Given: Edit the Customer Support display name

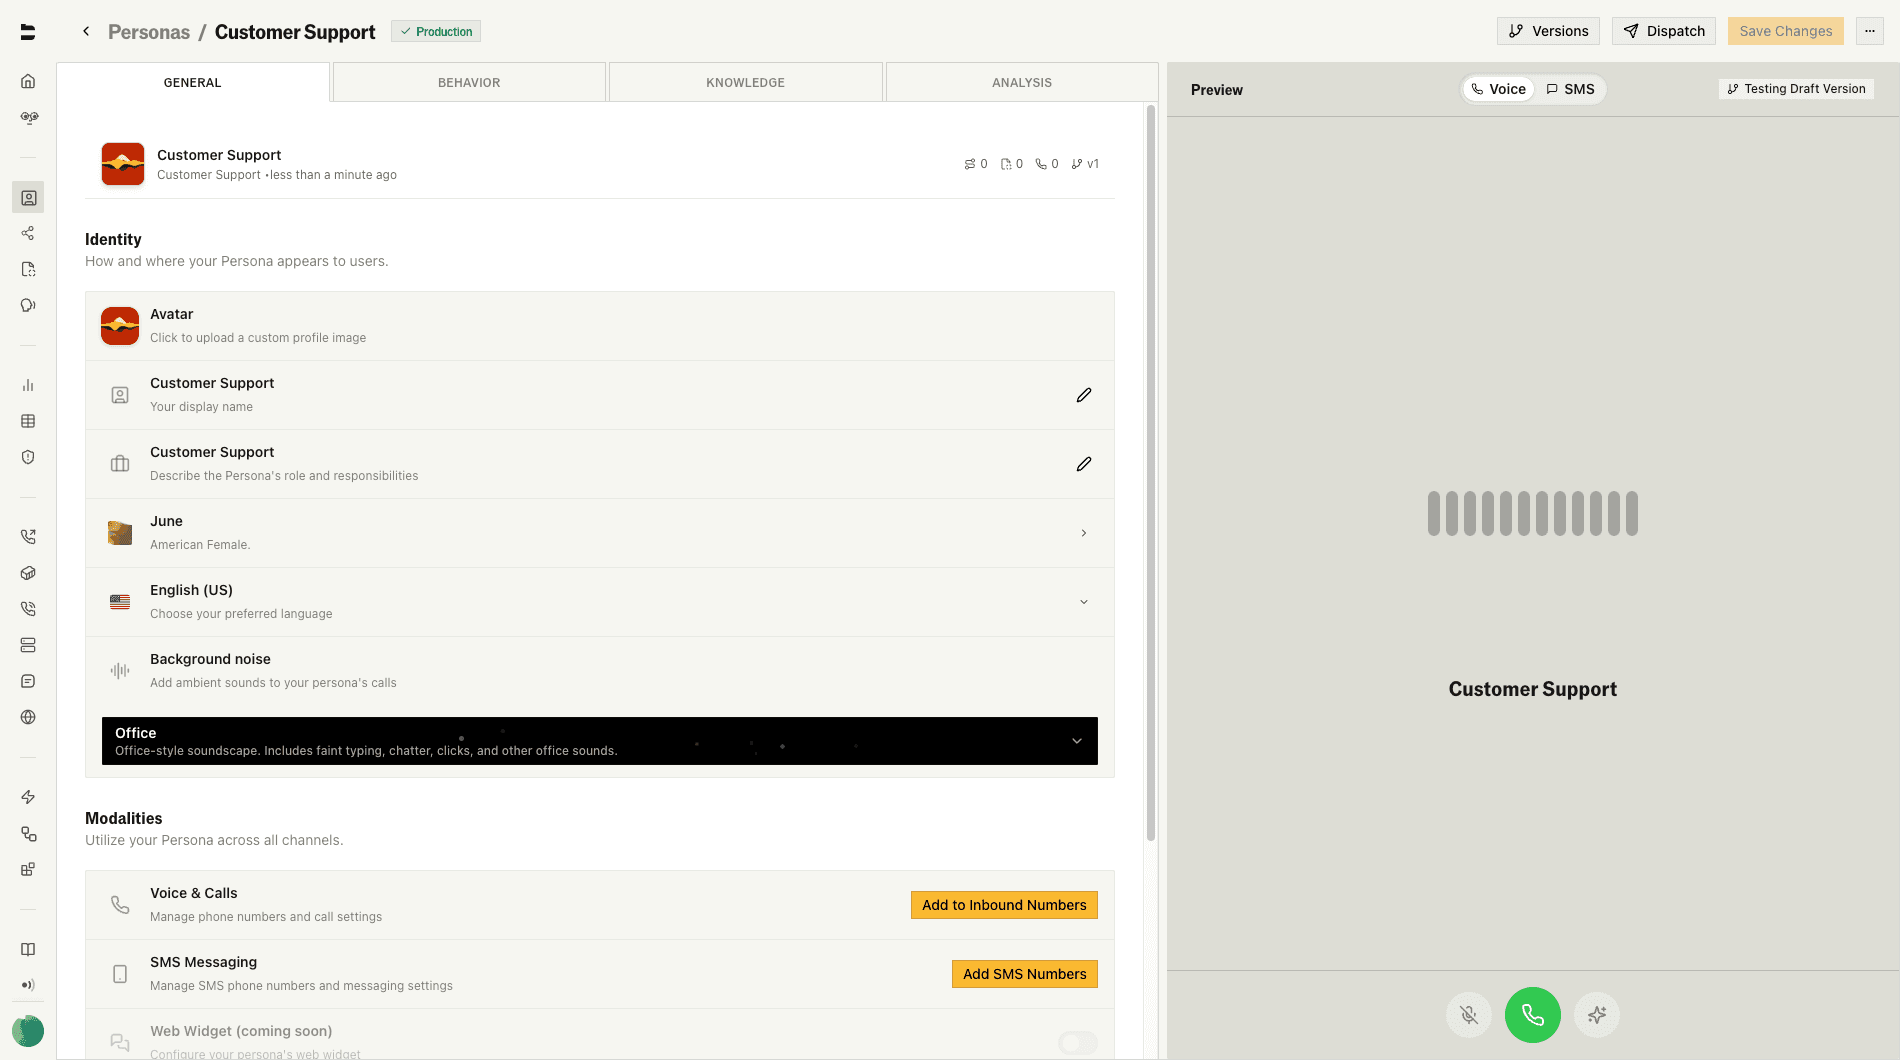Looking at the screenshot, I should click(x=1083, y=395).
